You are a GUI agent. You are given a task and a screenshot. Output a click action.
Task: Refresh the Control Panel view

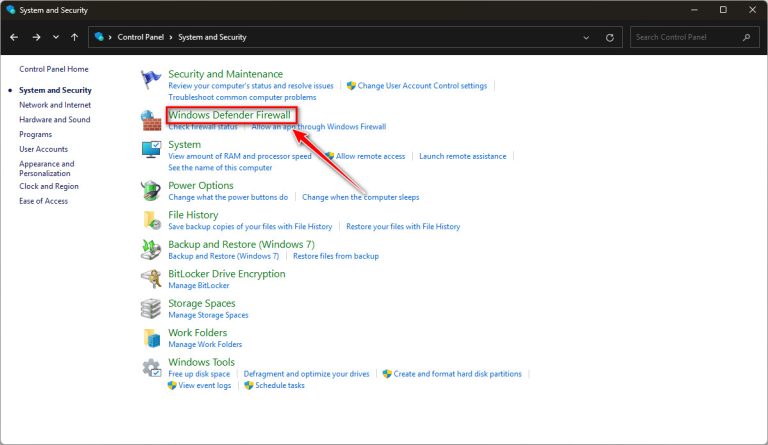610,37
